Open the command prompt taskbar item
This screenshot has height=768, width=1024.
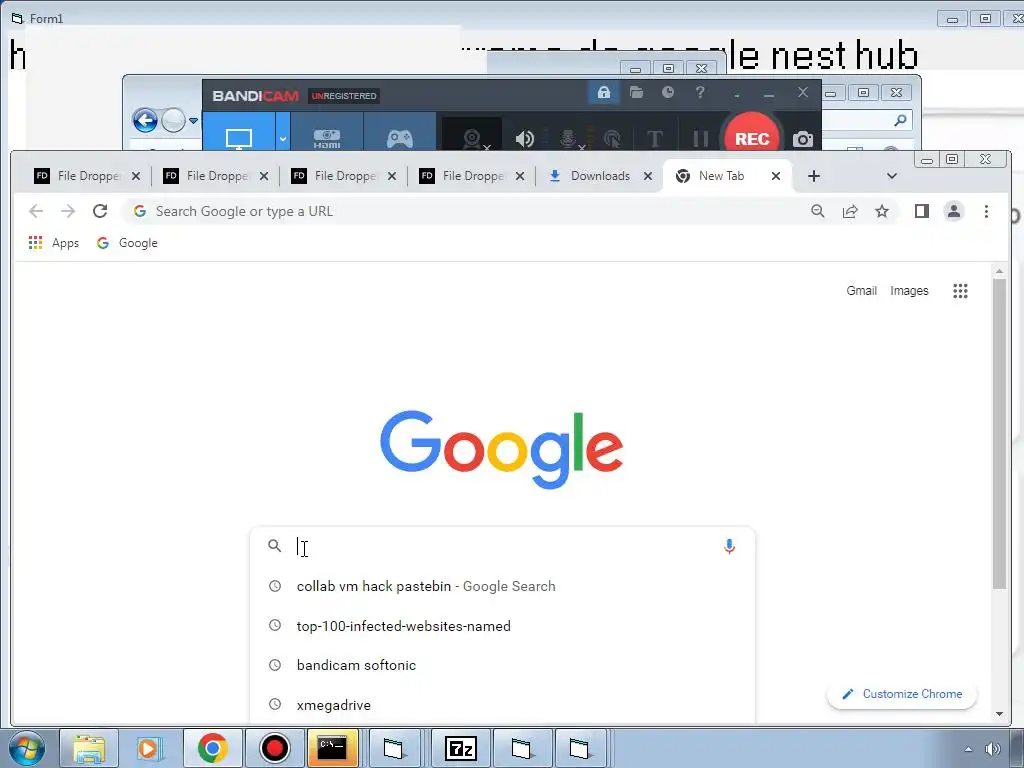click(332, 748)
